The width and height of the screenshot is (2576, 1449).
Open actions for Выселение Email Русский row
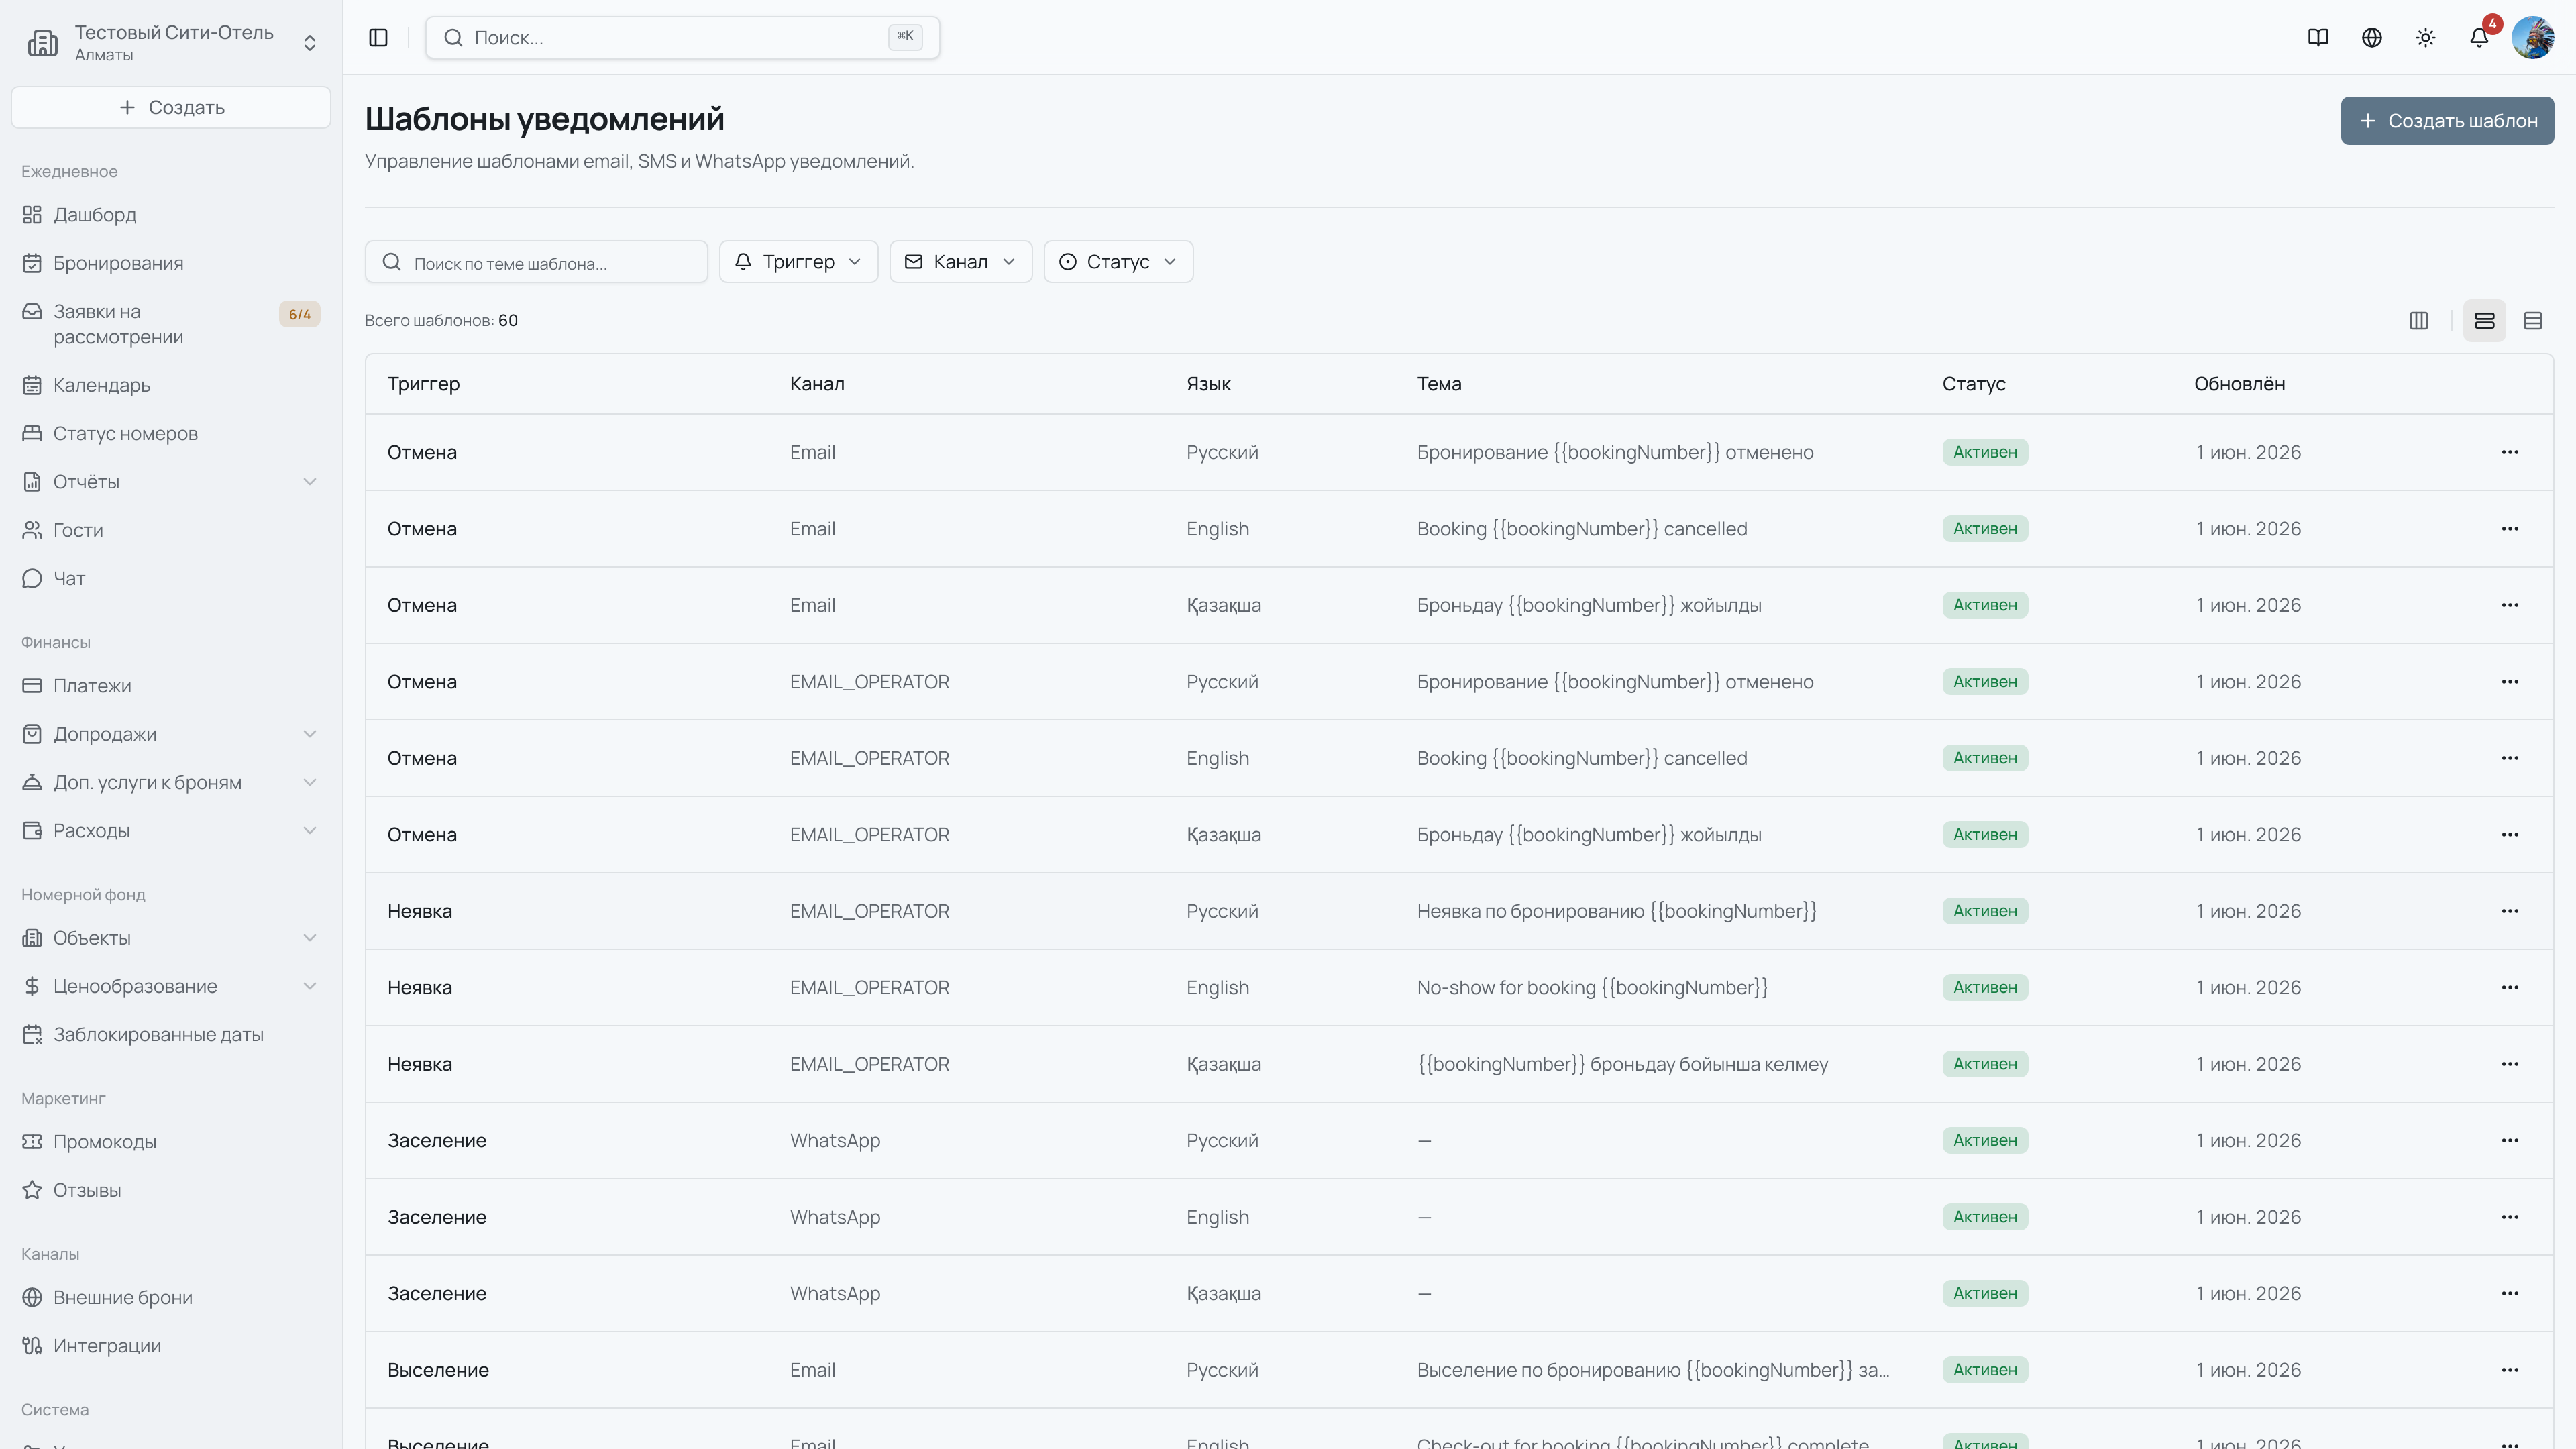click(x=2510, y=1370)
